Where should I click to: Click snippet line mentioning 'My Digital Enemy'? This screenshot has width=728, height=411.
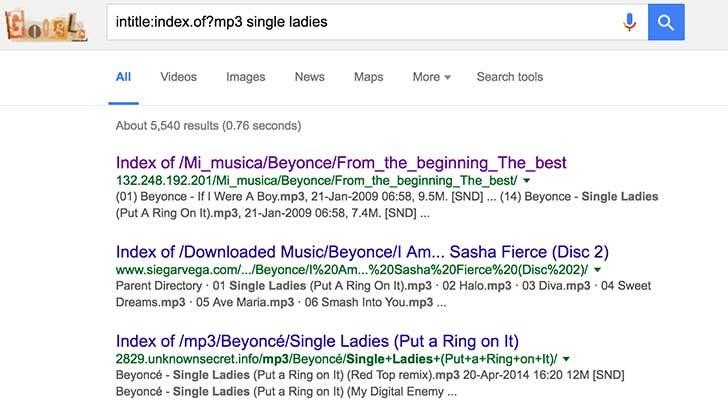pos(286,392)
